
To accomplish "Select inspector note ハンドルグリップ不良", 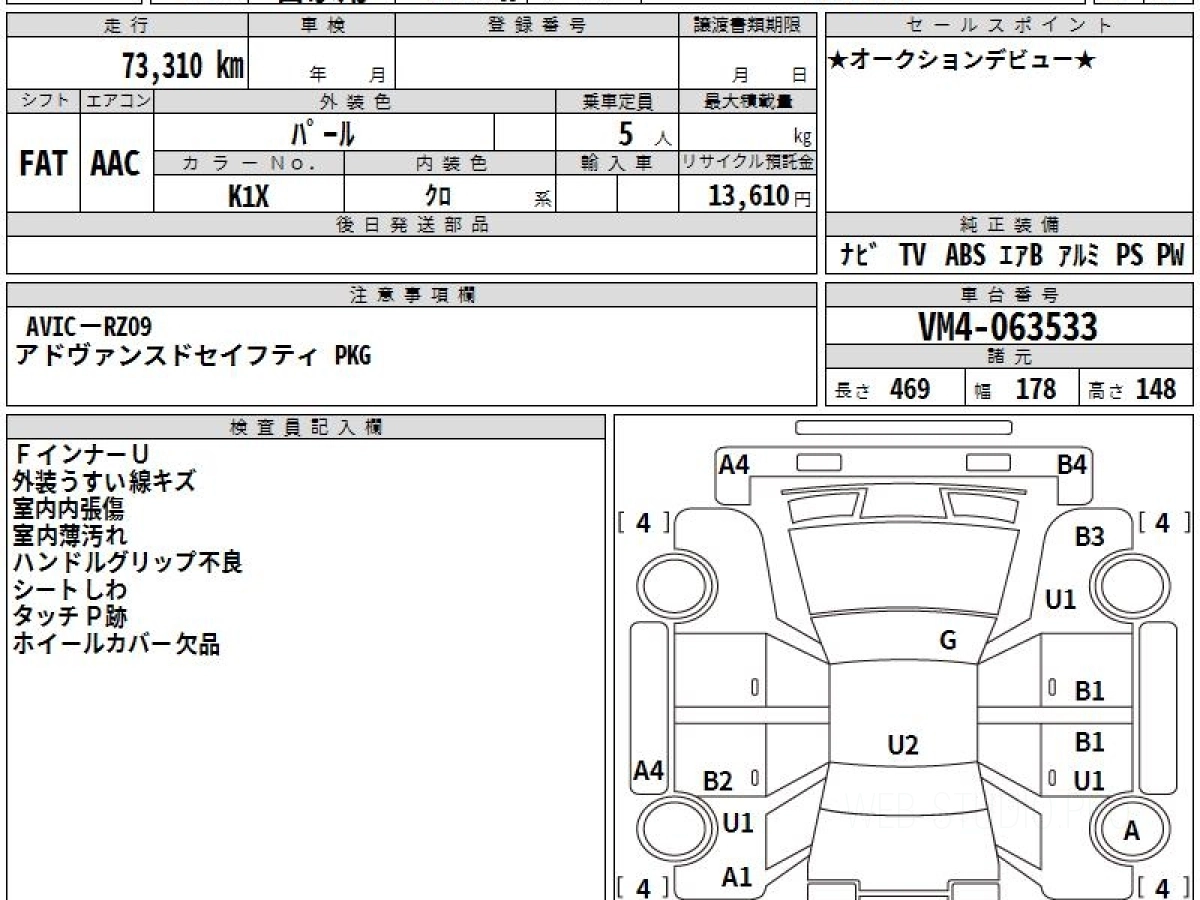I will click(x=128, y=562).
